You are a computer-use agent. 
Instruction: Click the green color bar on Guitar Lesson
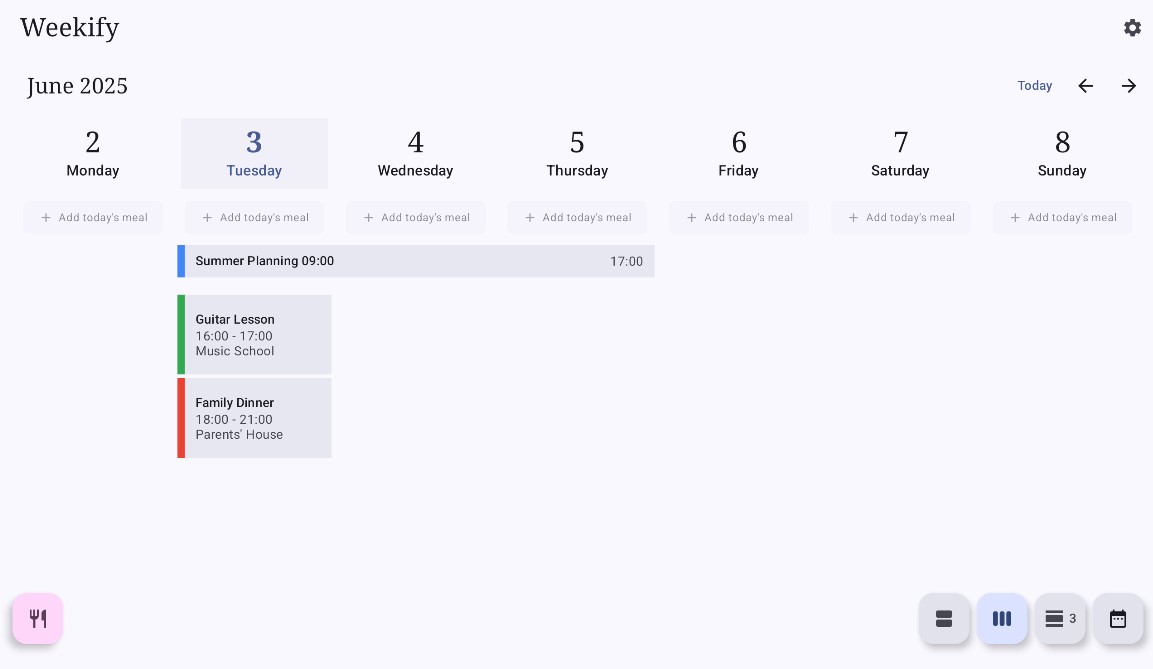(181, 334)
